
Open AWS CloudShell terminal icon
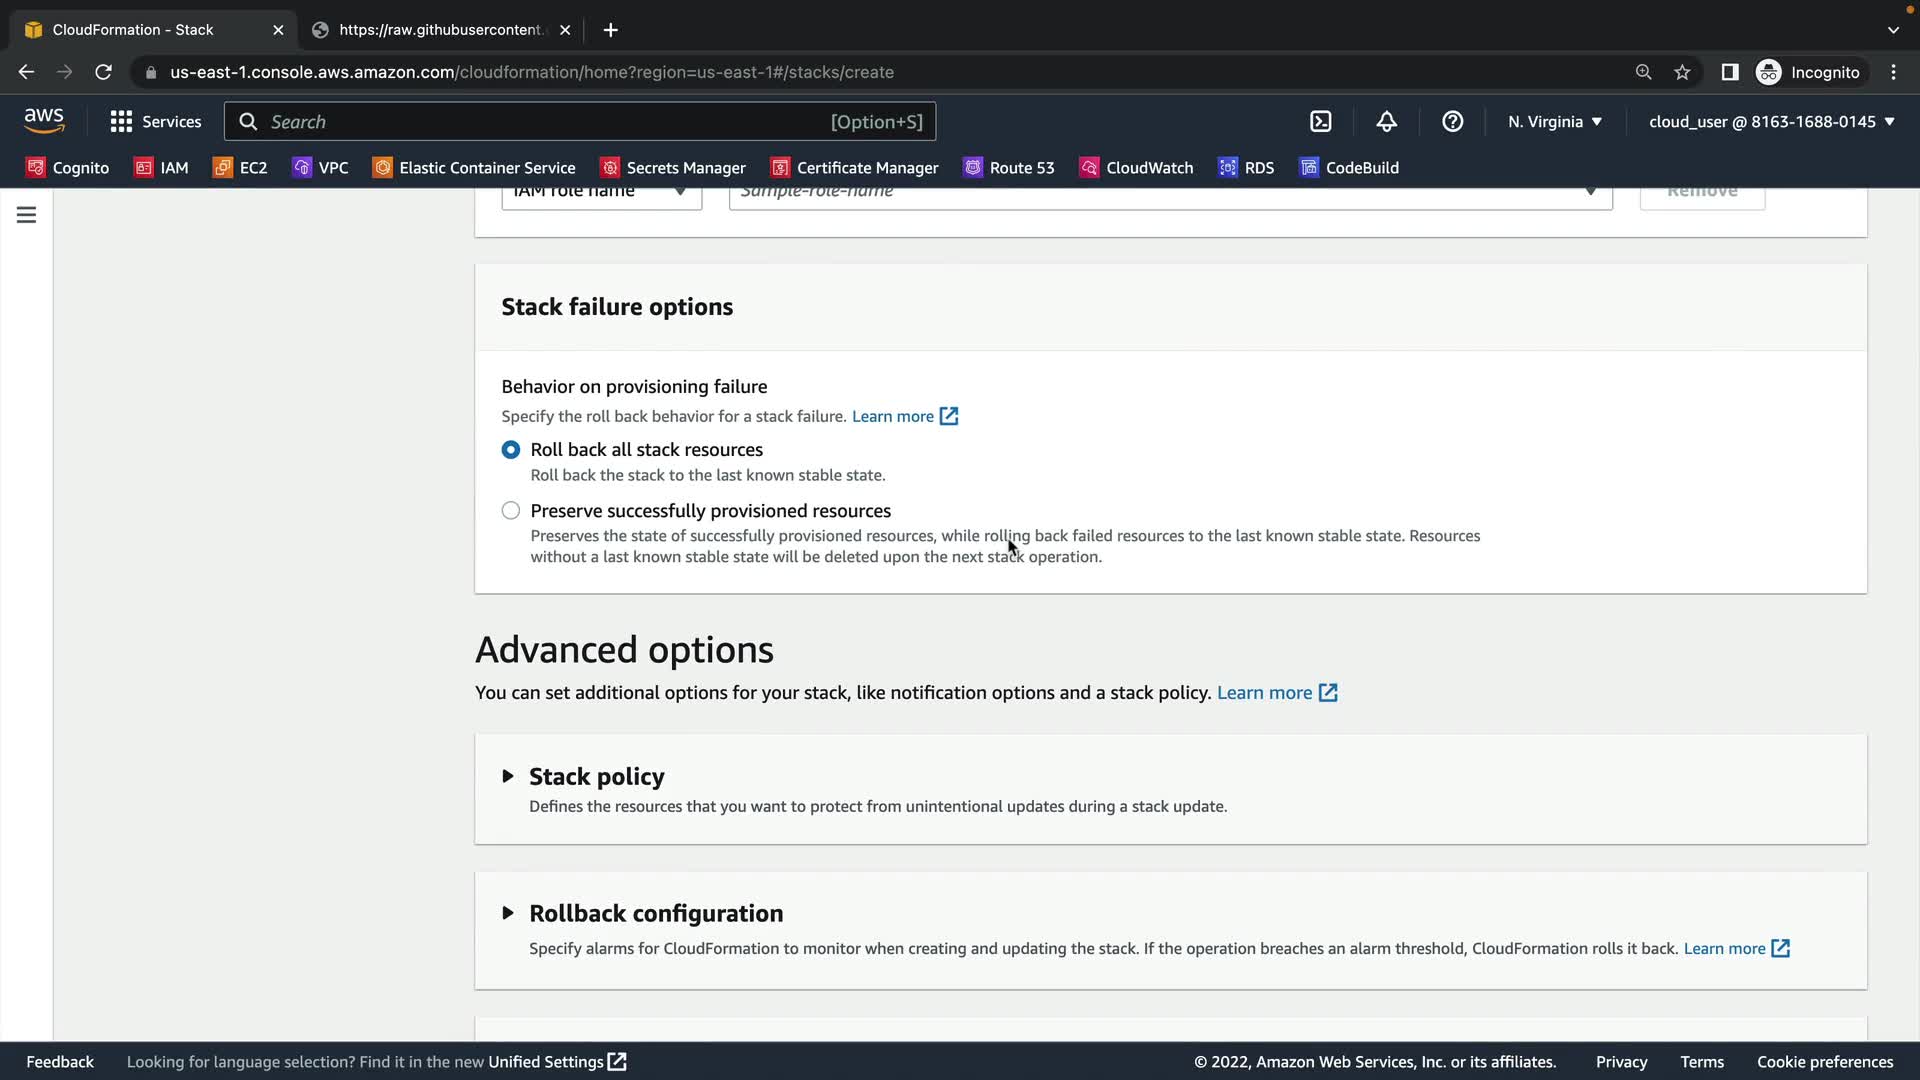[1320, 121]
